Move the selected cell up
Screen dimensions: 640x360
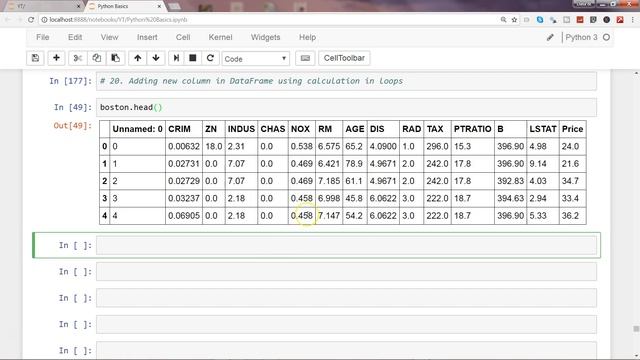138,58
